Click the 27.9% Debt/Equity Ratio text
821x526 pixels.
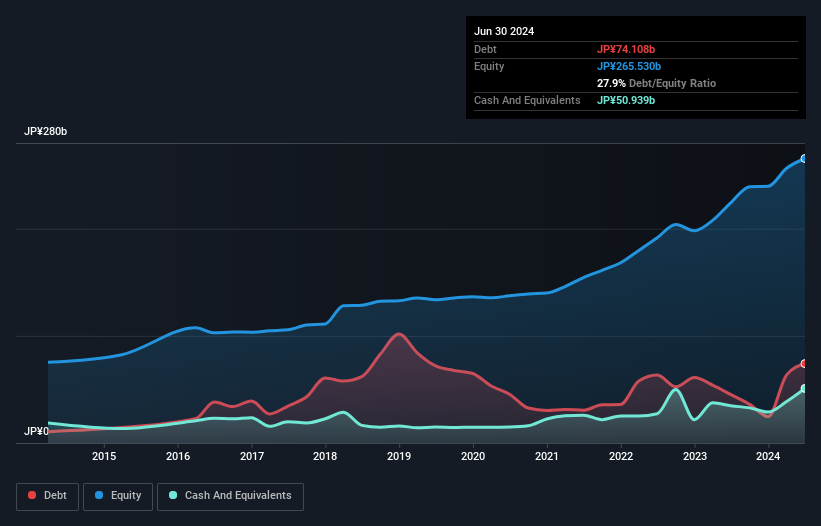(657, 83)
